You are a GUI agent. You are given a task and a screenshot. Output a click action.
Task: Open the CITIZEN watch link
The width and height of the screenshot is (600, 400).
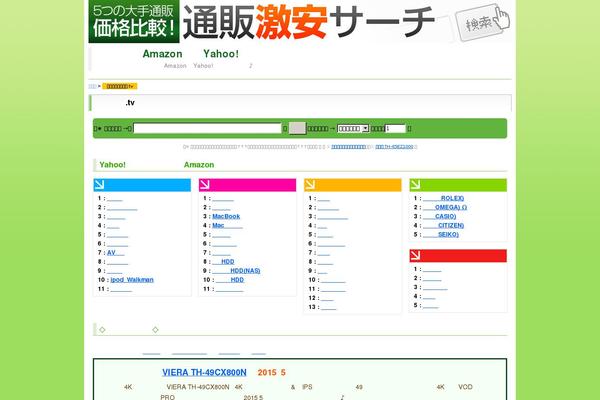[443, 225]
